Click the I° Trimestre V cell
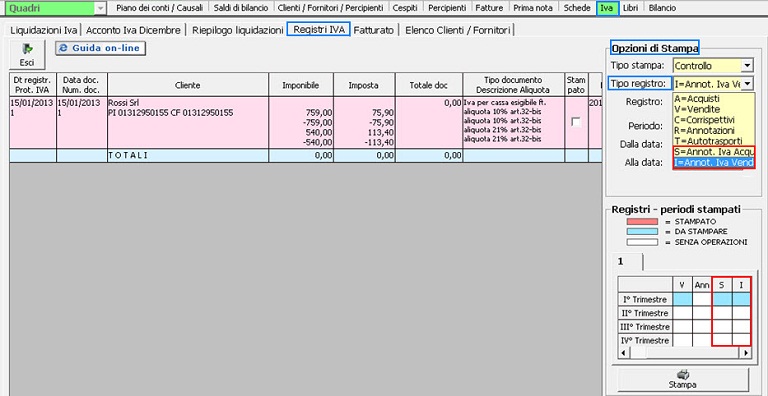This screenshot has height=396, width=768. 682,299
